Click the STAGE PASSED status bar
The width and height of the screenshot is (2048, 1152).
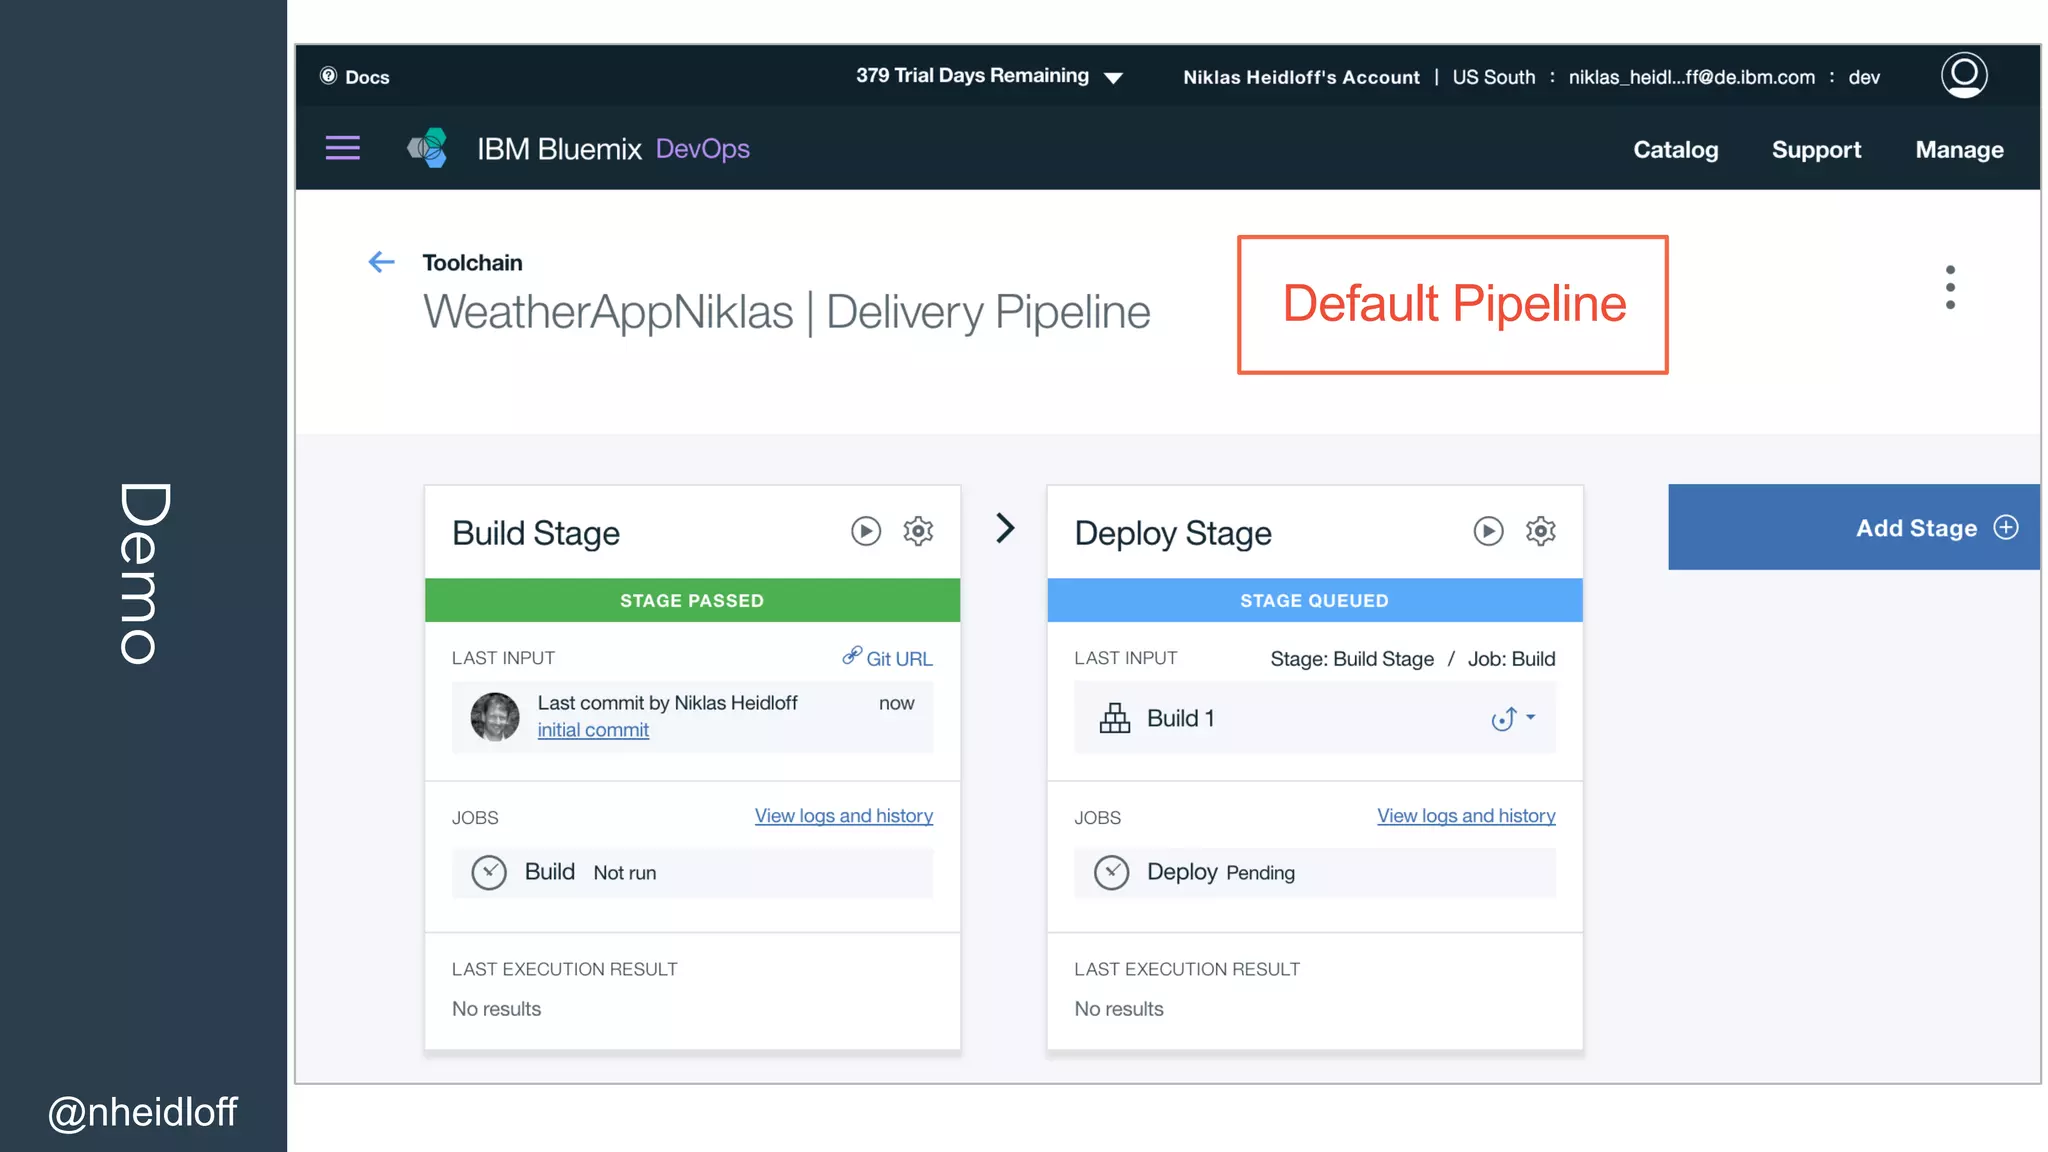pyautogui.click(x=692, y=600)
